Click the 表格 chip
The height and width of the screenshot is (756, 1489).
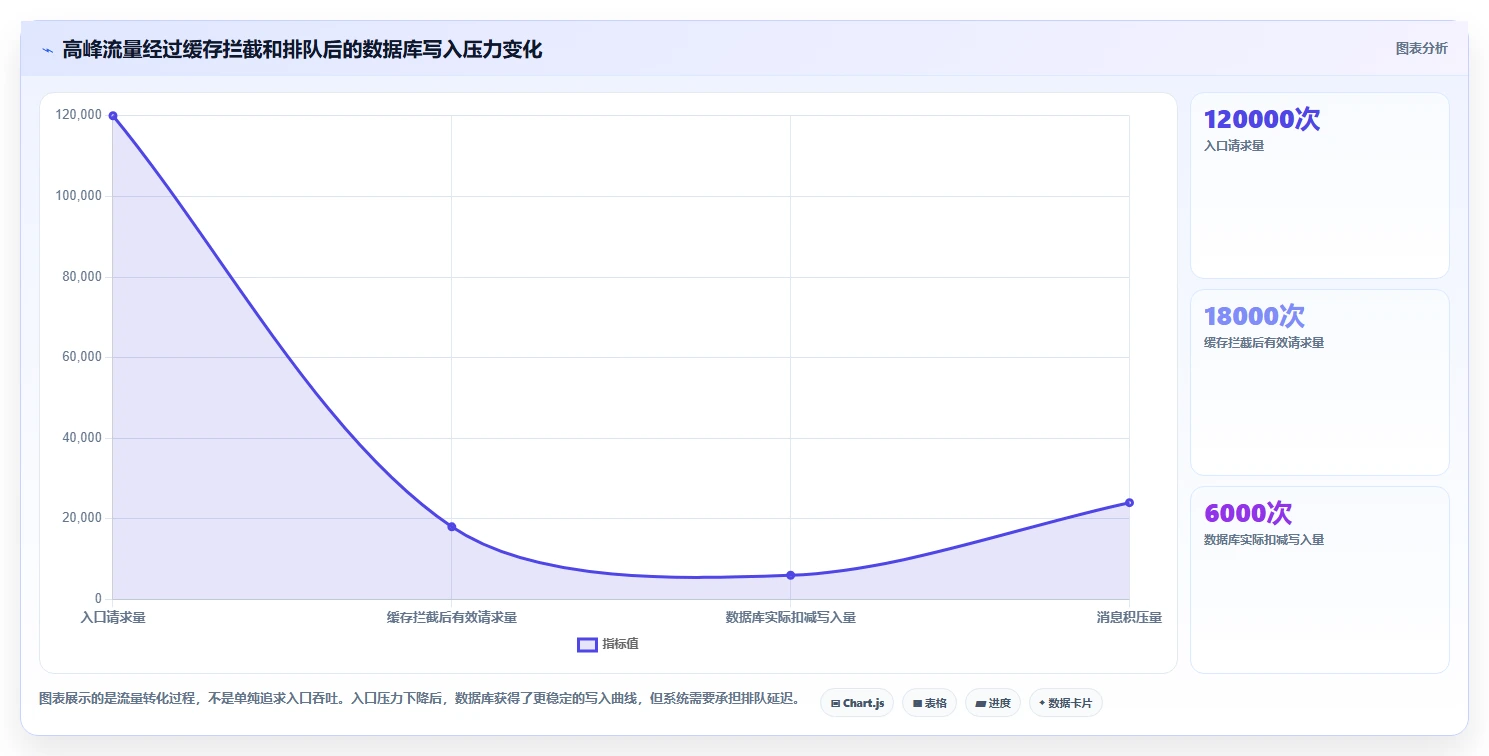(930, 703)
